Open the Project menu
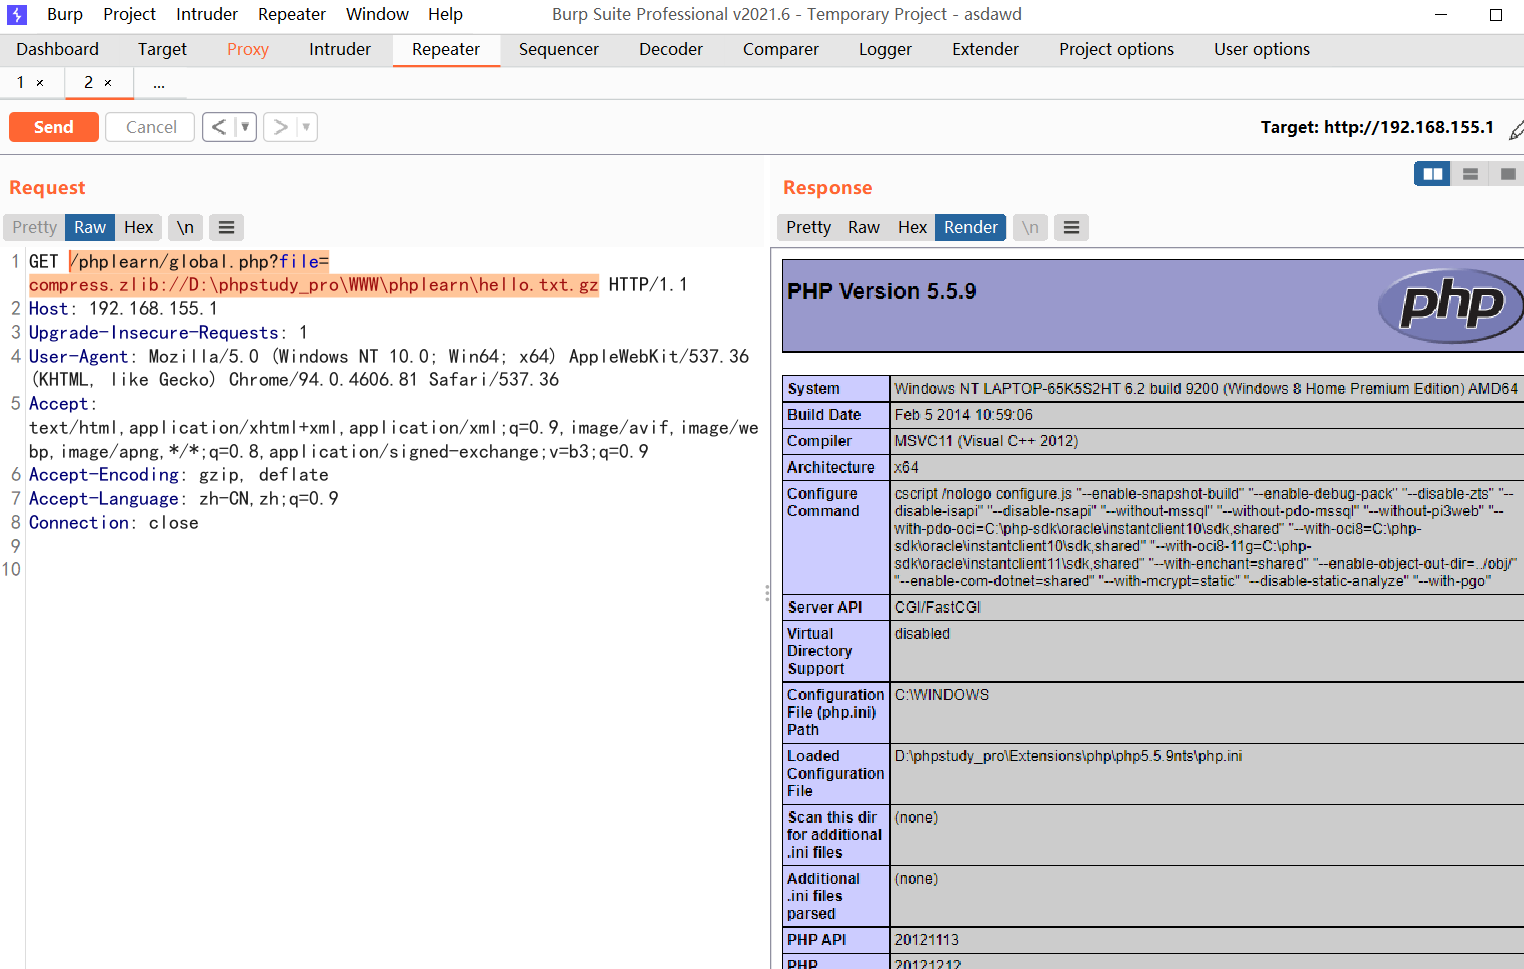The image size is (1524, 969). 130,14
